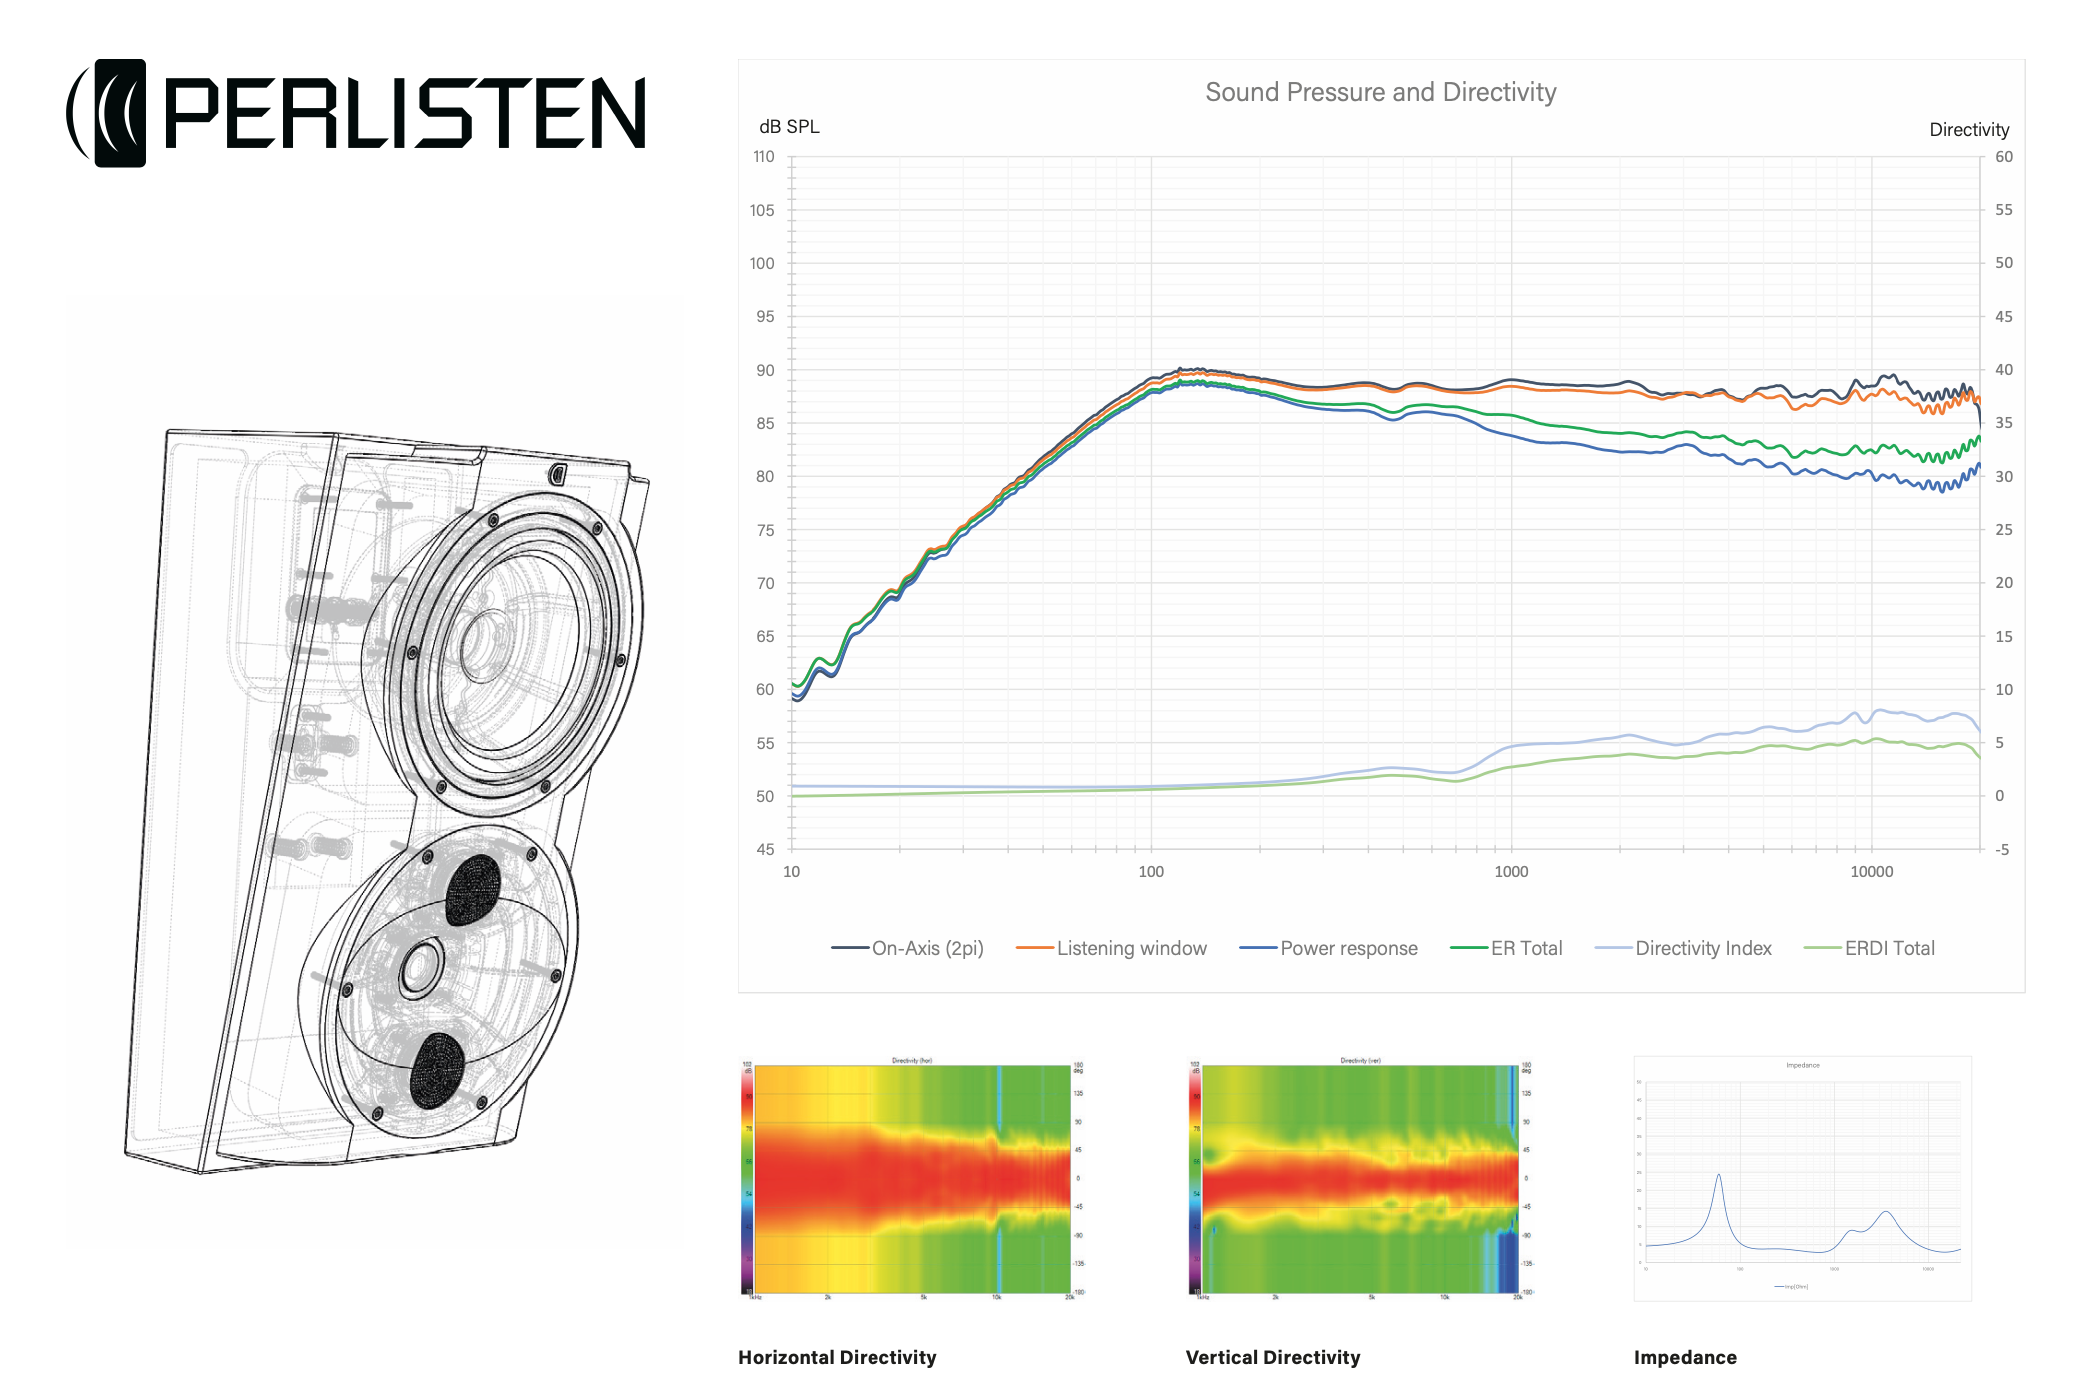The height and width of the screenshot is (1396, 2074).
Task: Click the ER Total legend item
Action: [x=1525, y=948]
